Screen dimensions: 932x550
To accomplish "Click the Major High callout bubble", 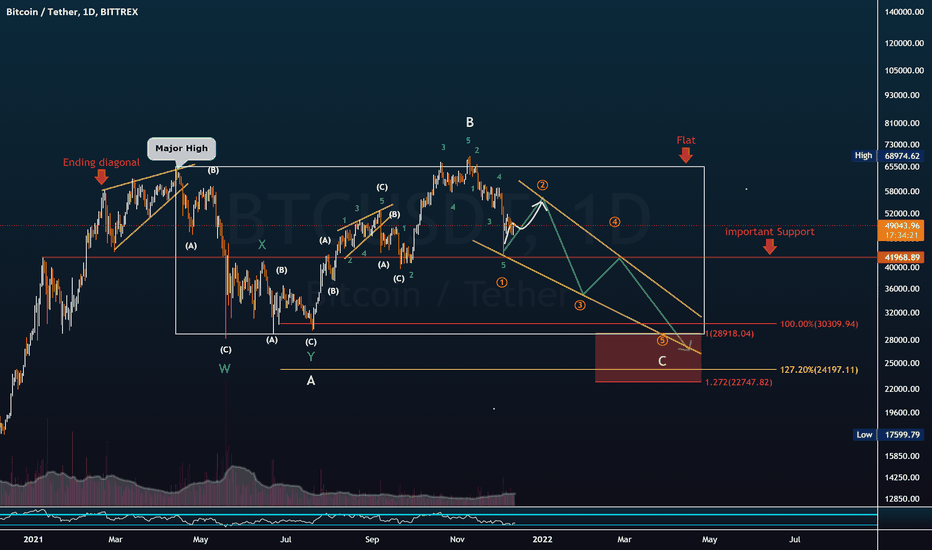I will (x=181, y=149).
